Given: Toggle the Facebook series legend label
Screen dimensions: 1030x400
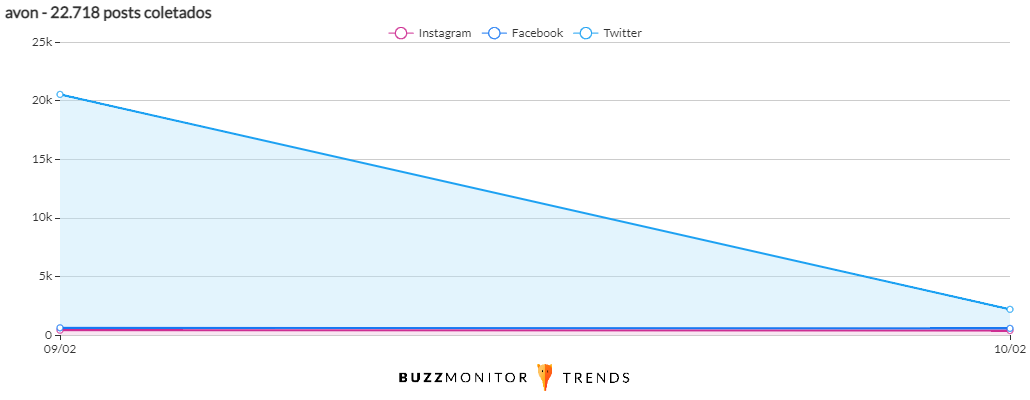Looking at the screenshot, I should (537, 33).
